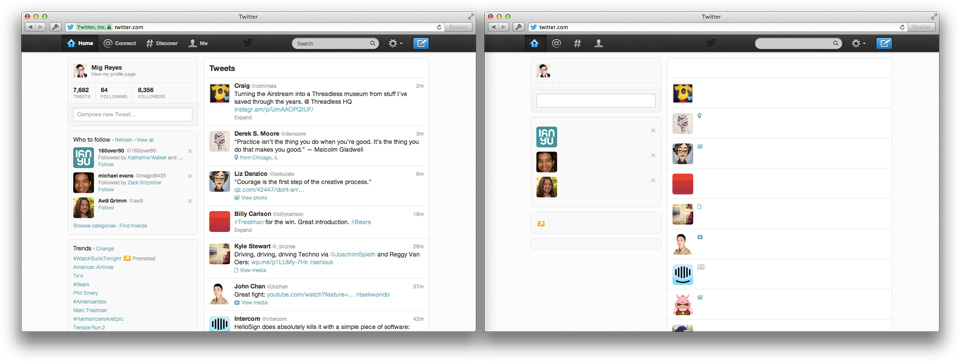Click the 64 Following count
This screenshot has width=960, height=362.
113,92
